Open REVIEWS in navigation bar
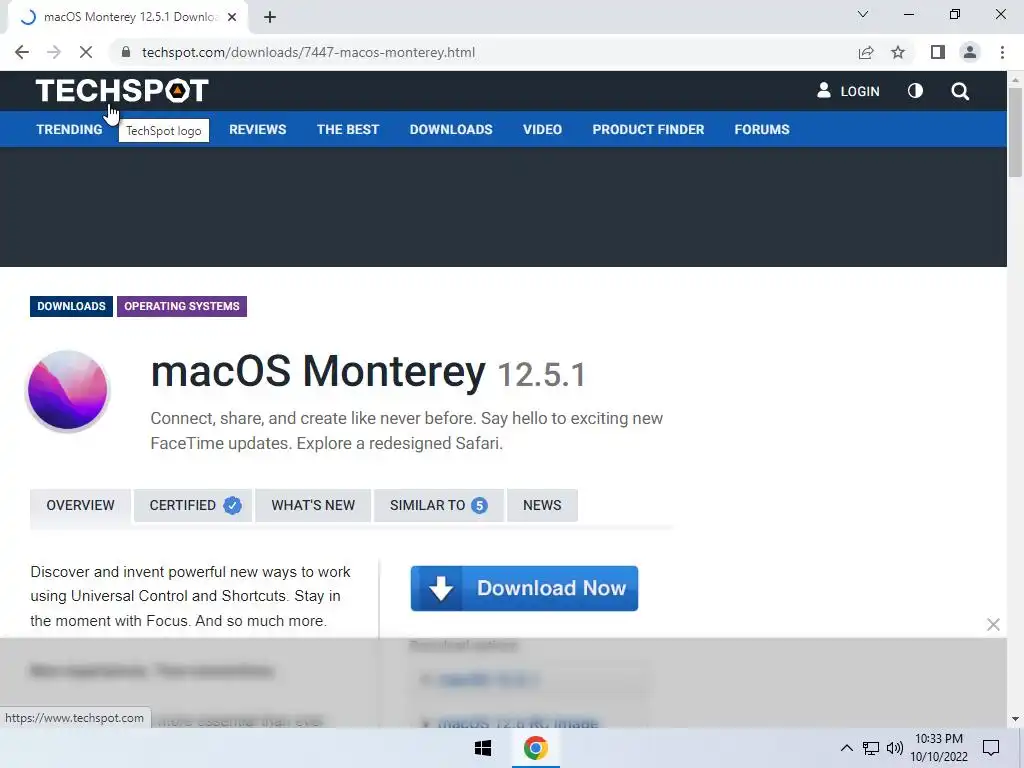Image resolution: width=1024 pixels, height=768 pixels. [257, 129]
